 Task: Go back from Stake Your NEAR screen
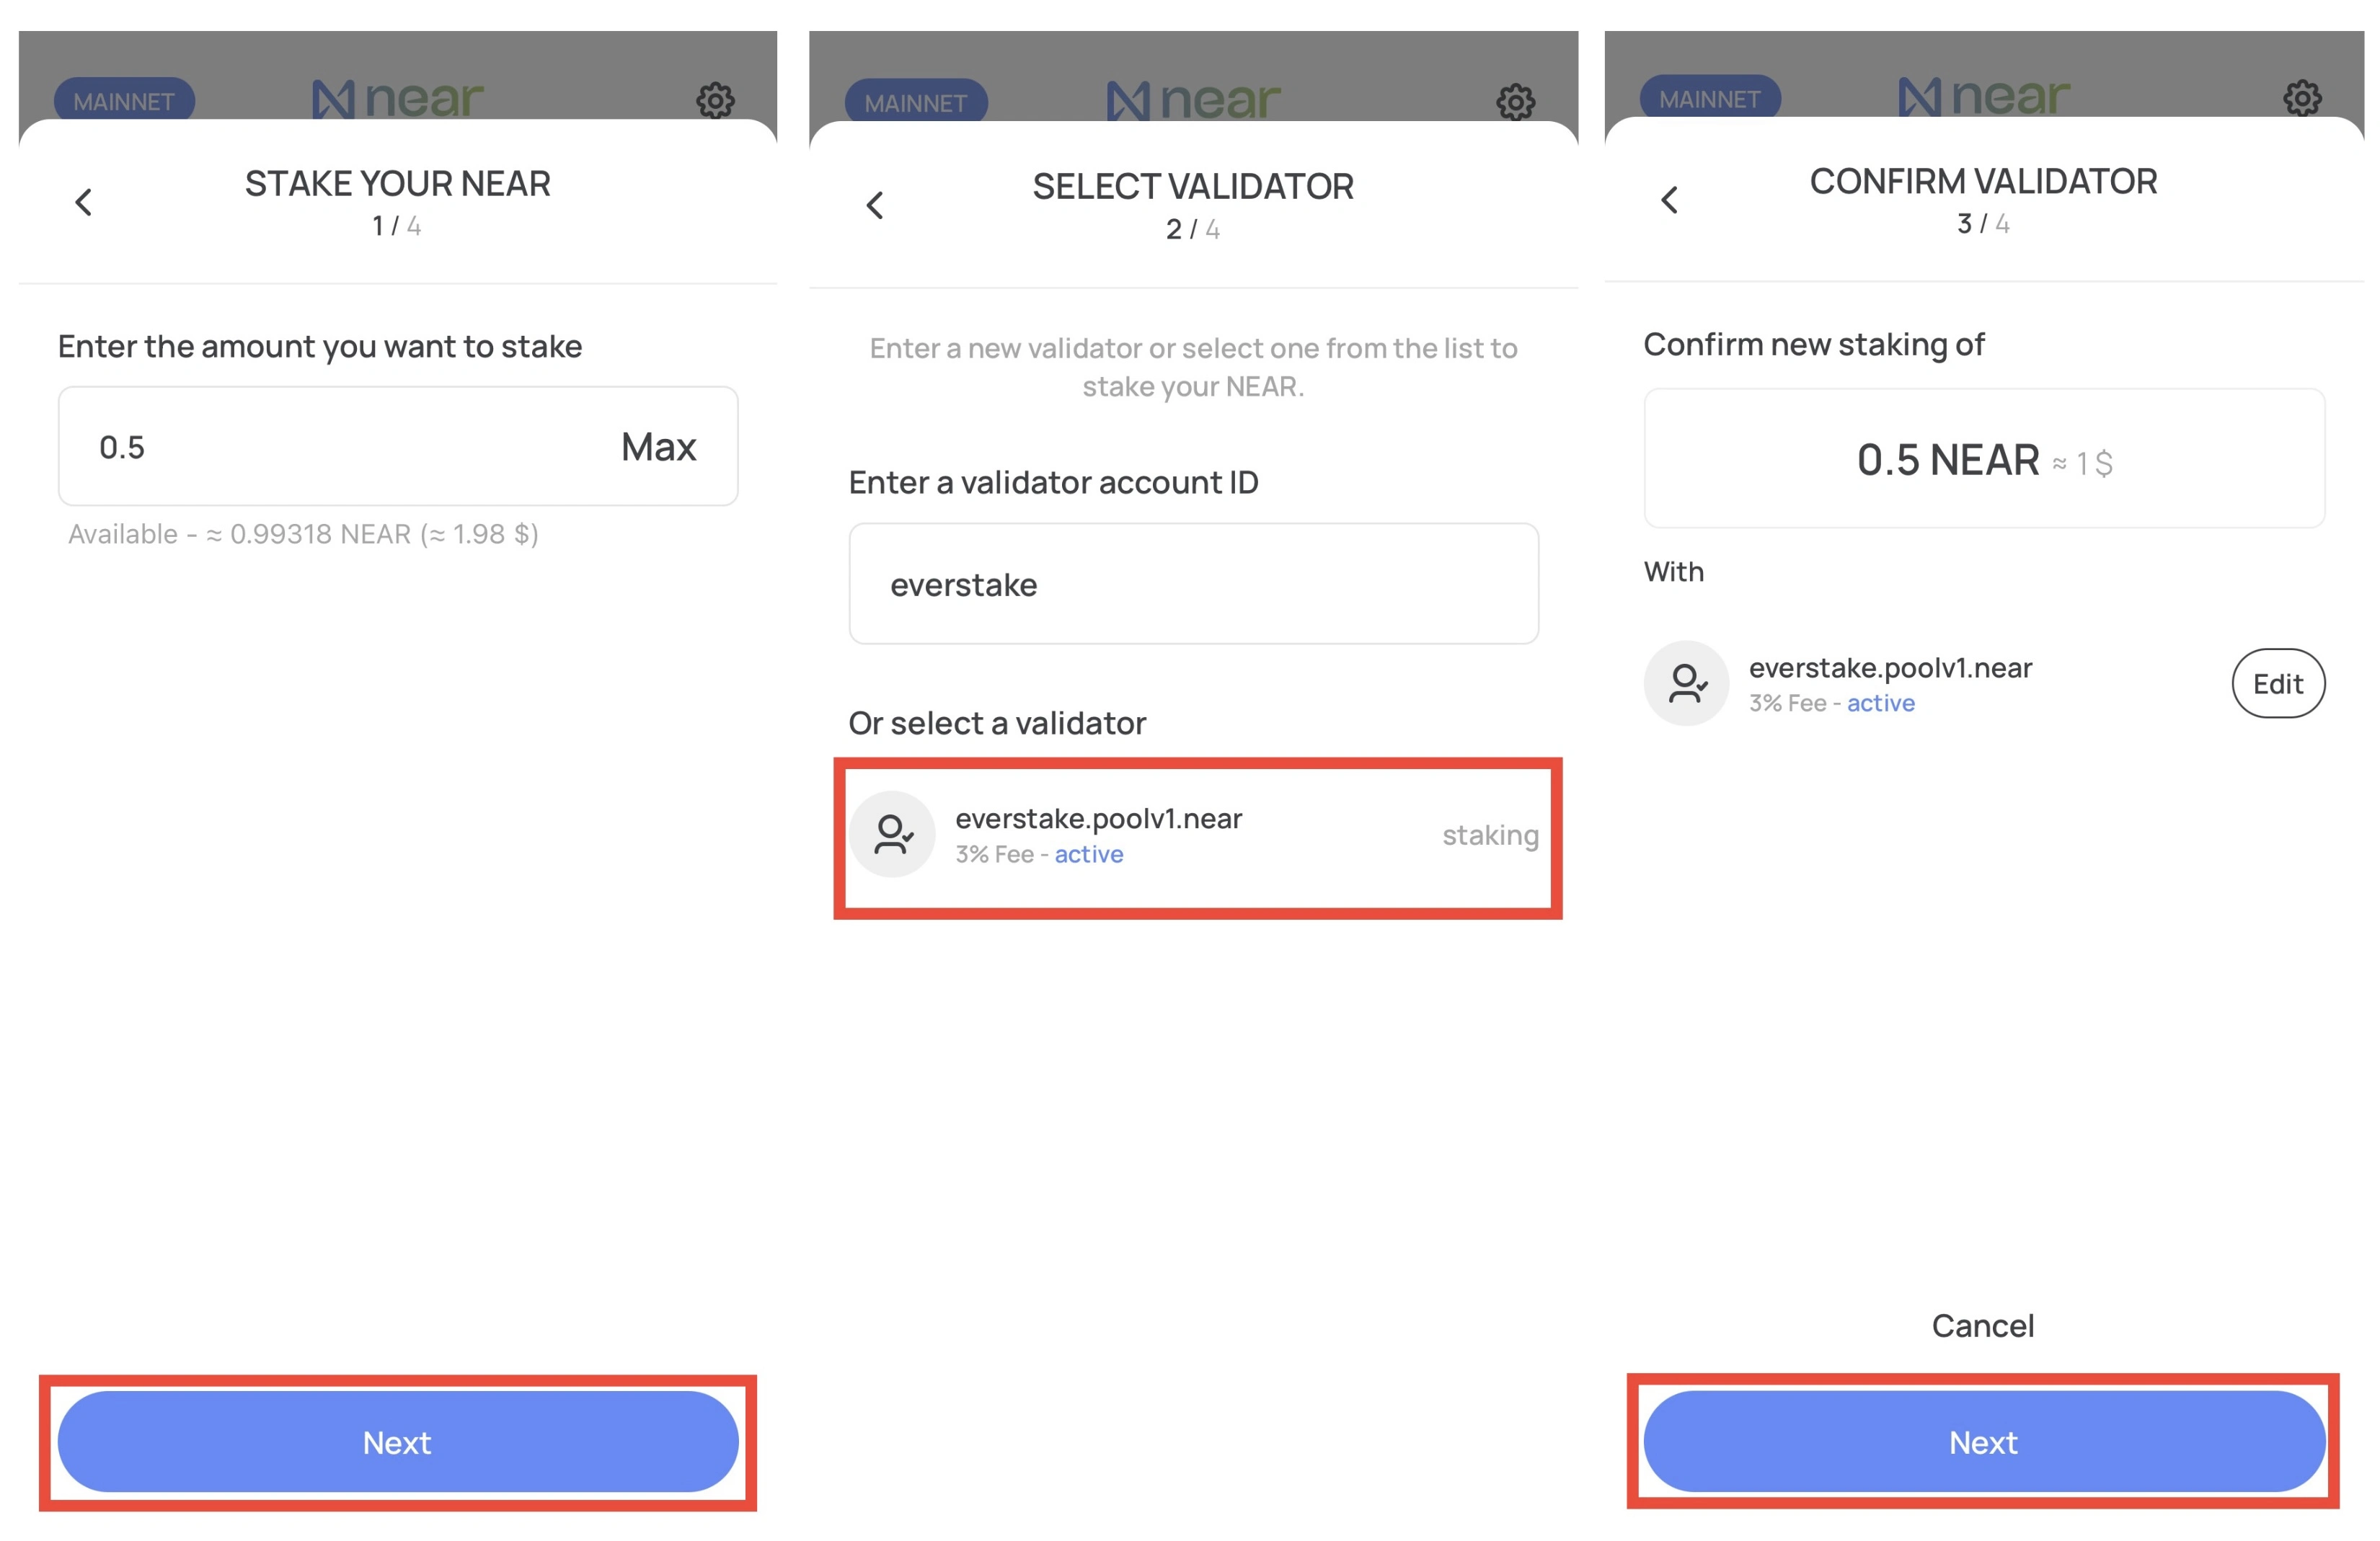tap(84, 202)
